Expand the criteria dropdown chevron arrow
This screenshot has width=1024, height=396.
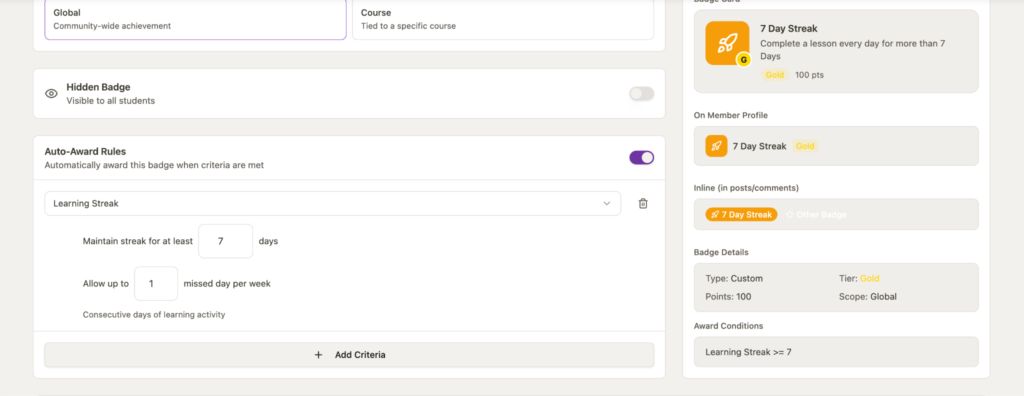607,204
